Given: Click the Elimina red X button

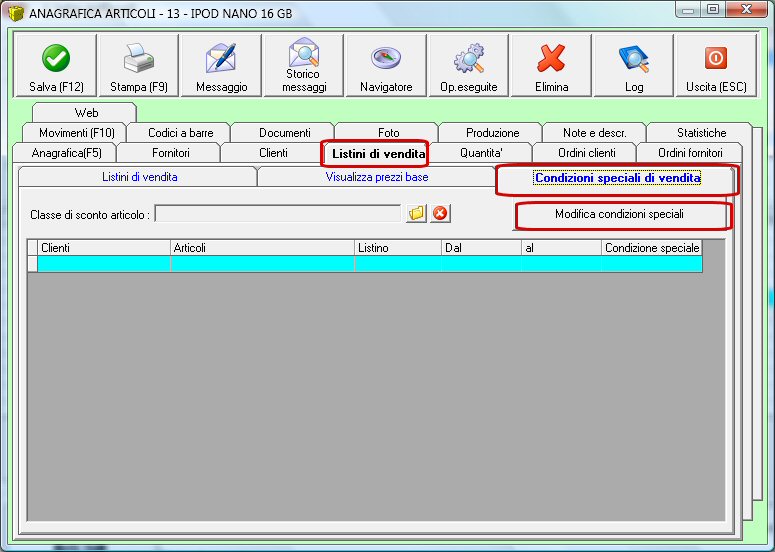Looking at the screenshot, I should [x=551, y=65].
